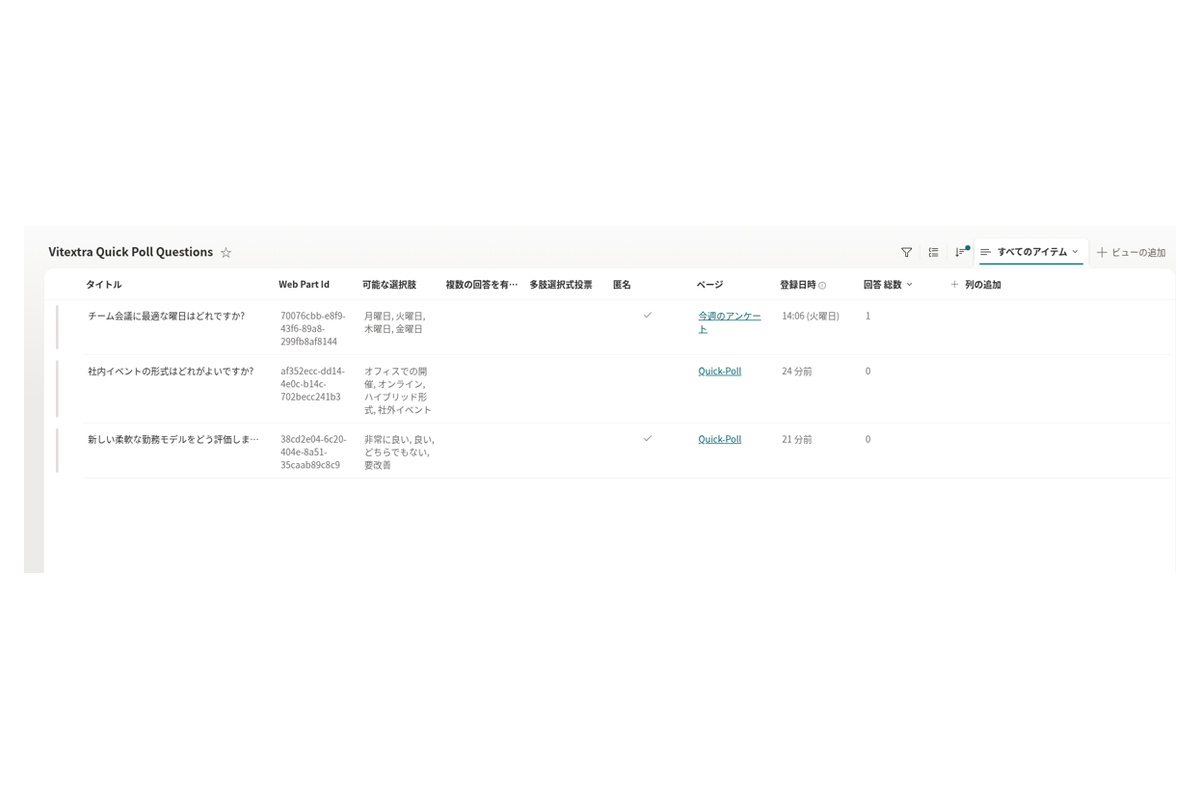Screen dimensions: 1200x800
Task: Click the Vitextra Quick Poll Questions list title
Action: [131, 252]
